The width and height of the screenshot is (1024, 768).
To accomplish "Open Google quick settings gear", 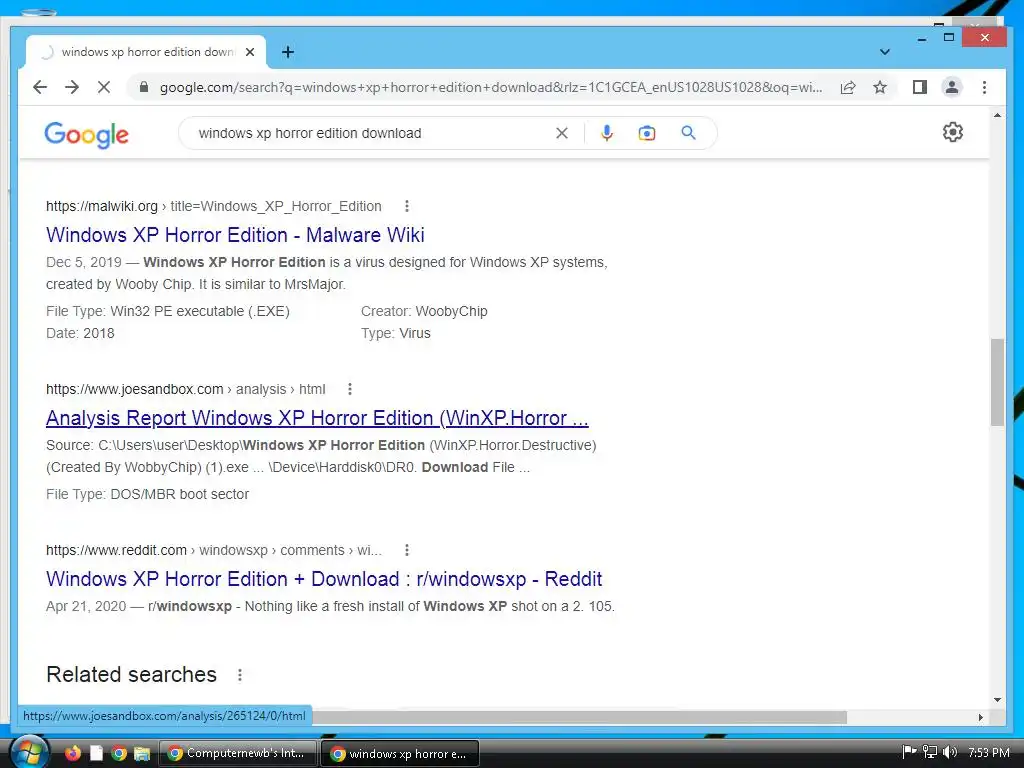I will (953, 132).
